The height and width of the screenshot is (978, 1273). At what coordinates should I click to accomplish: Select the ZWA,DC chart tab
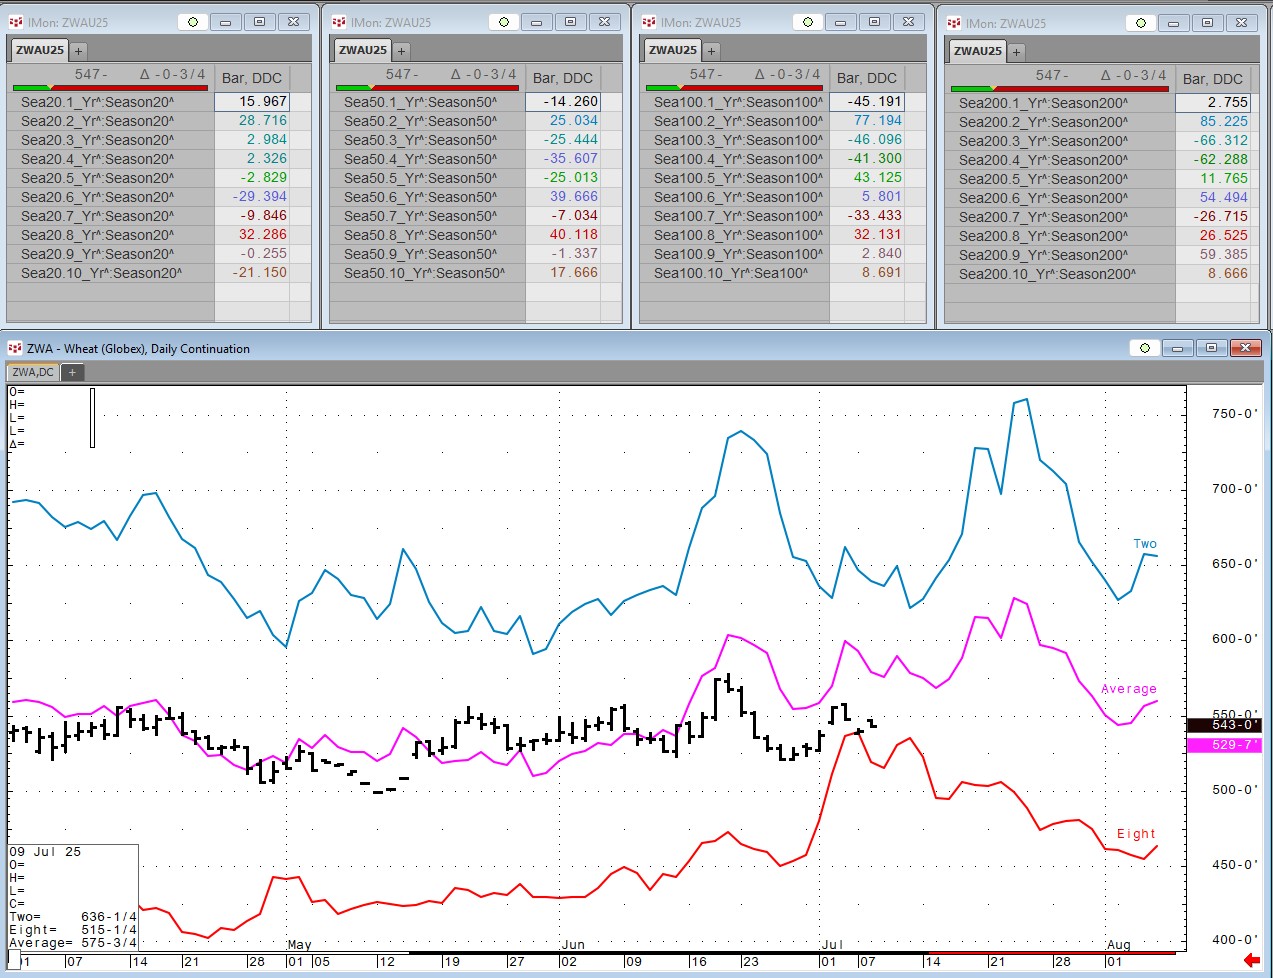coord(33,372)
